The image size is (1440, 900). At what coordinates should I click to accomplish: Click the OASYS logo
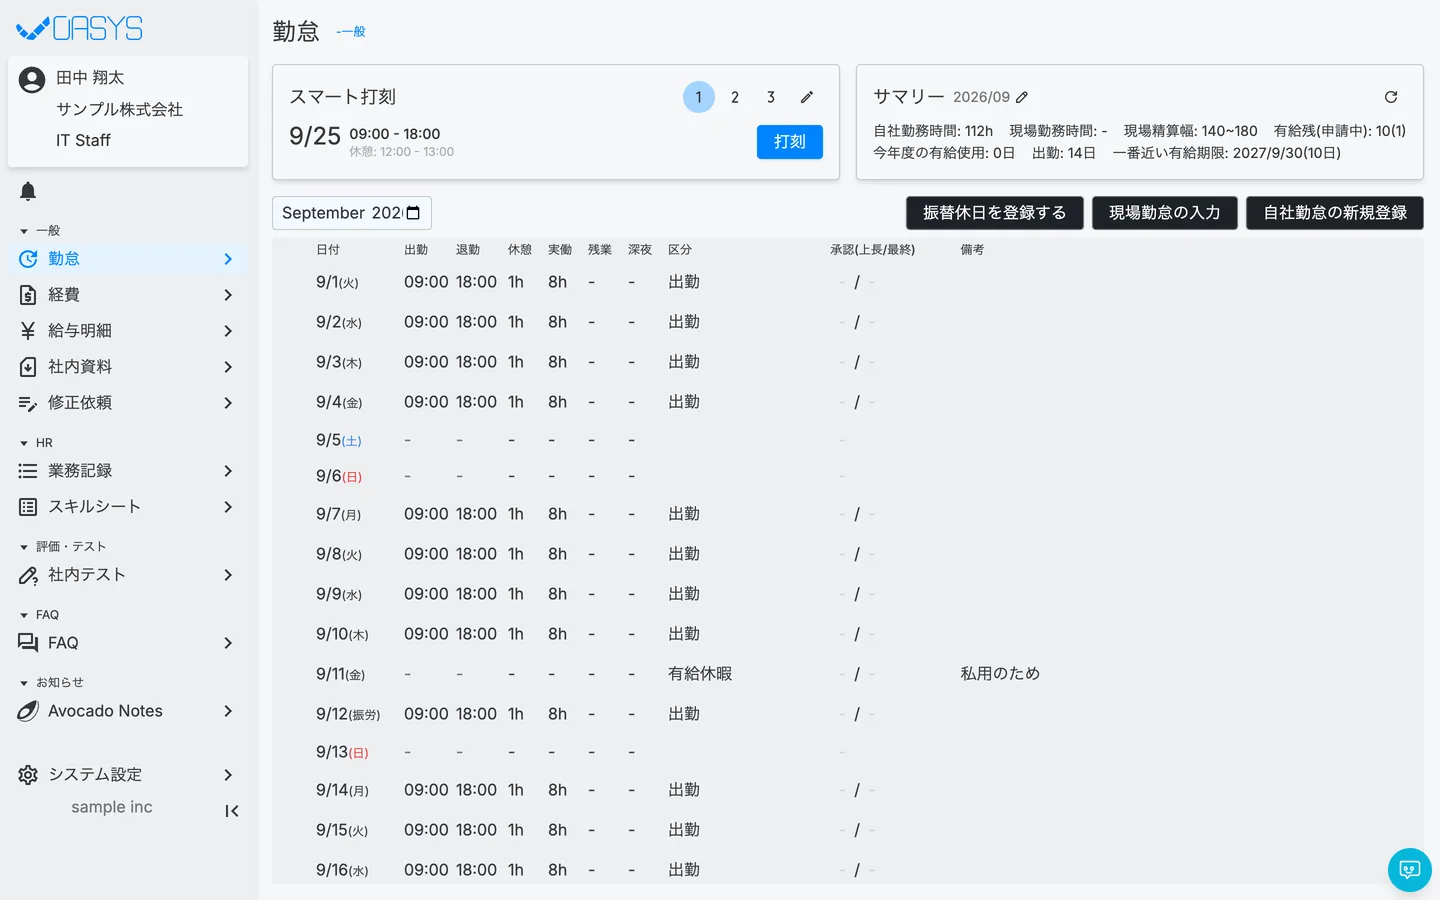point(80,29)
